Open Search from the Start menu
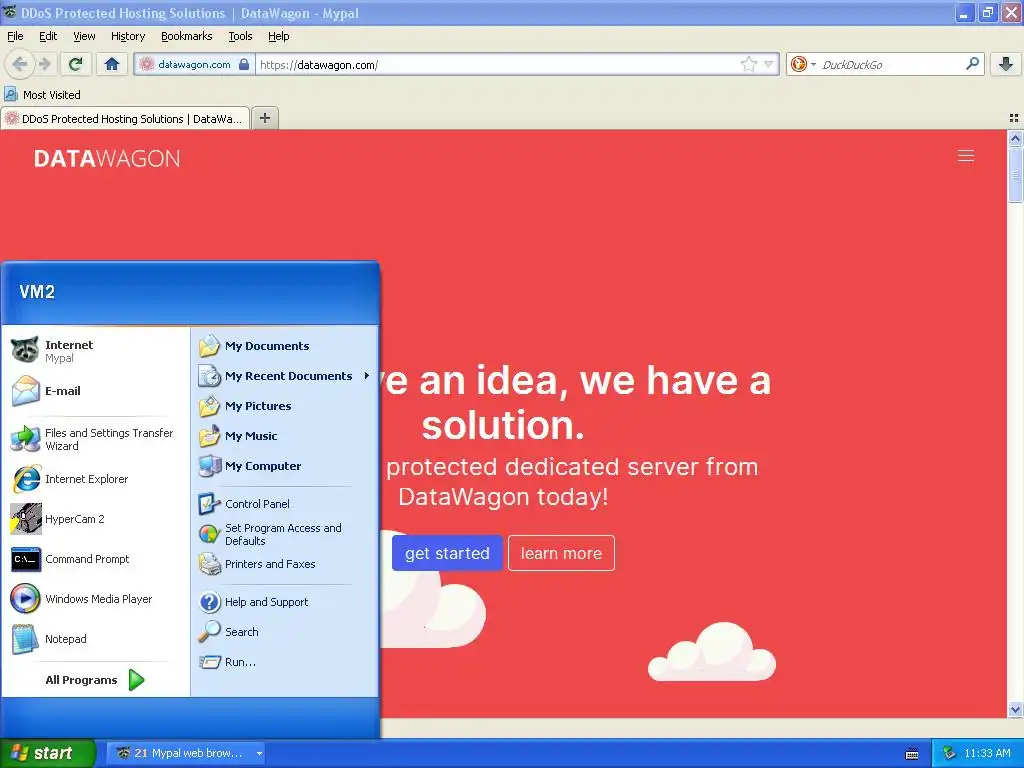 tap(285, 632)
